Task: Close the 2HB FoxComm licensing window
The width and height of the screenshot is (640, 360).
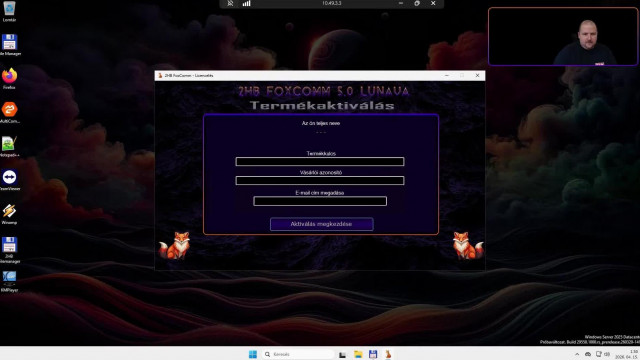Action: click(477, 76)
